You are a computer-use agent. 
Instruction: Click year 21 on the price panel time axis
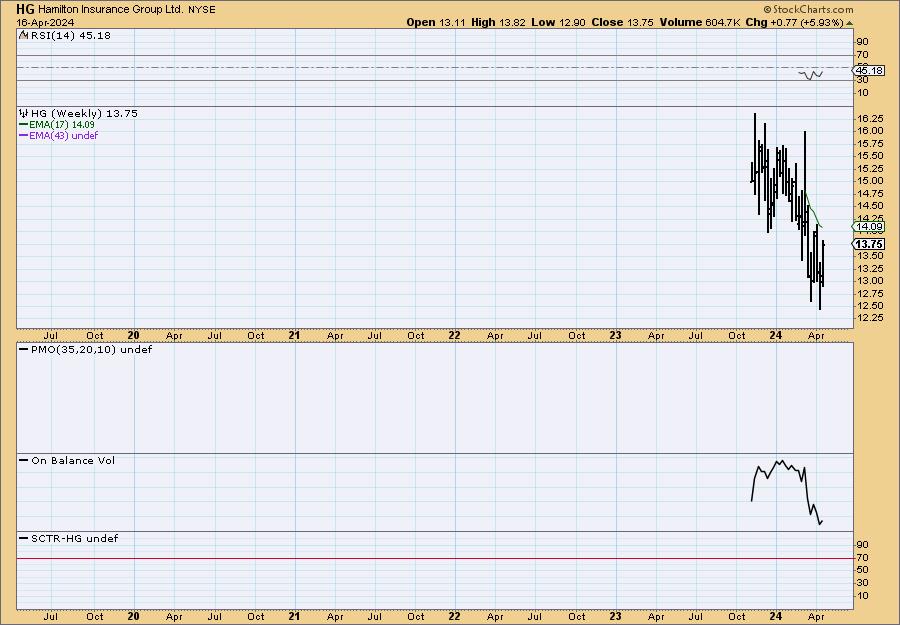[x=294, y=335]
